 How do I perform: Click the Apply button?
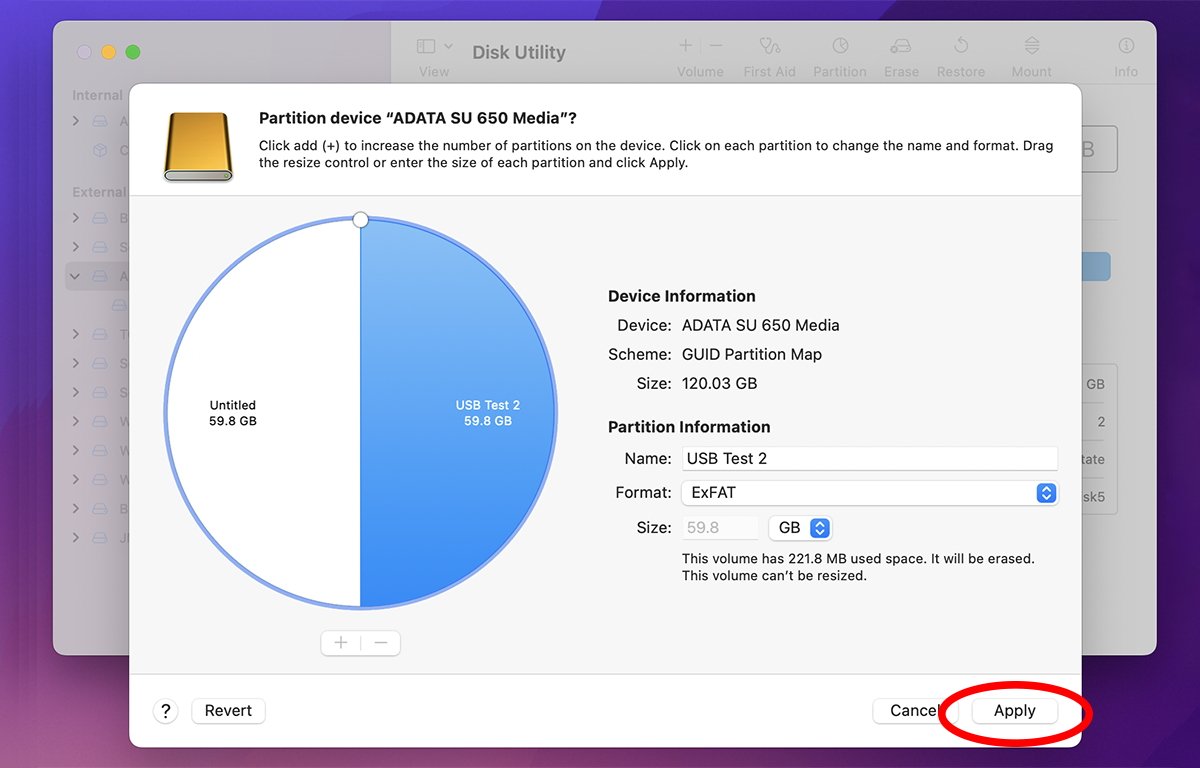coord(1014,711)
